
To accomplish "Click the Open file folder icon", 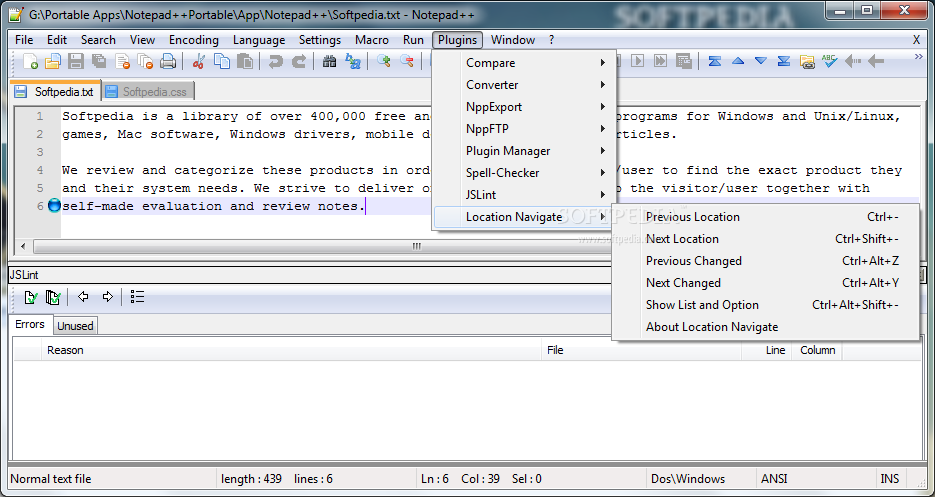I will [x=53, y=61].
